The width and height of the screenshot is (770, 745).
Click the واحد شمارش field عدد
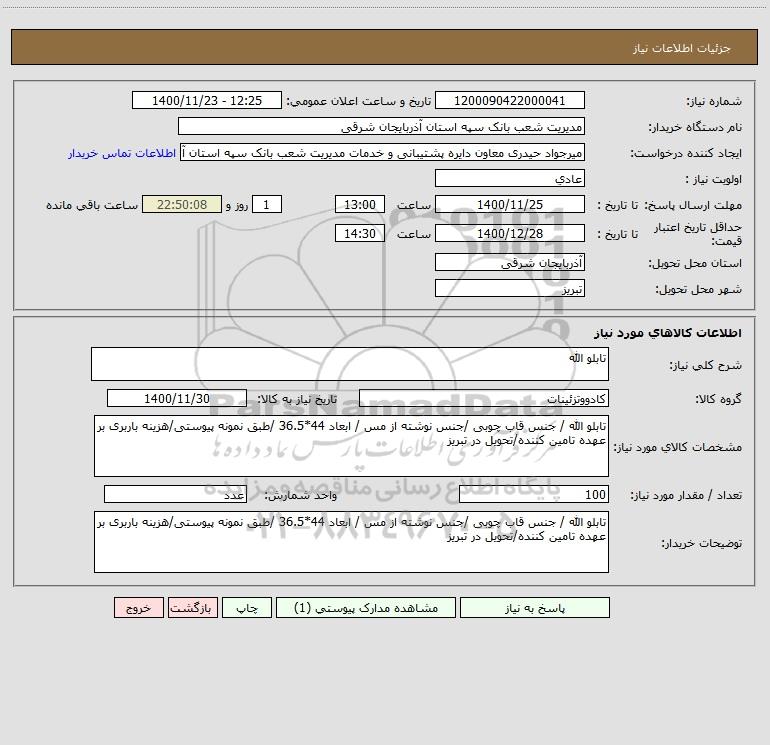[x=175, y=494]
